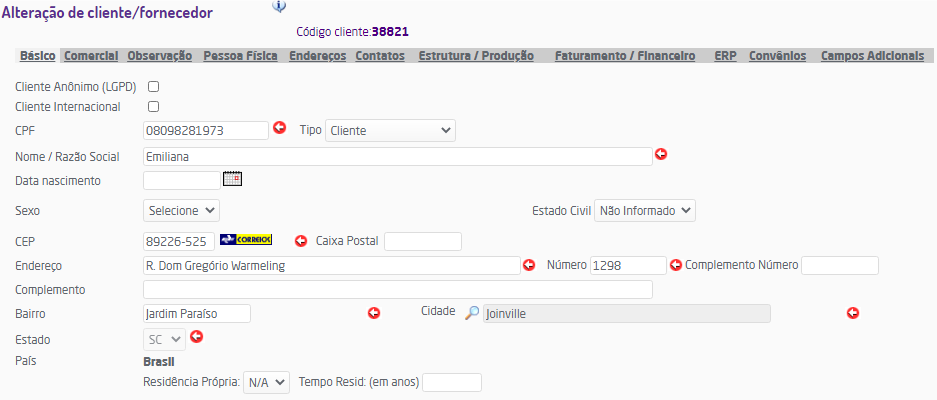Check the Cliente Internacional checkbox

click(154, 106)
